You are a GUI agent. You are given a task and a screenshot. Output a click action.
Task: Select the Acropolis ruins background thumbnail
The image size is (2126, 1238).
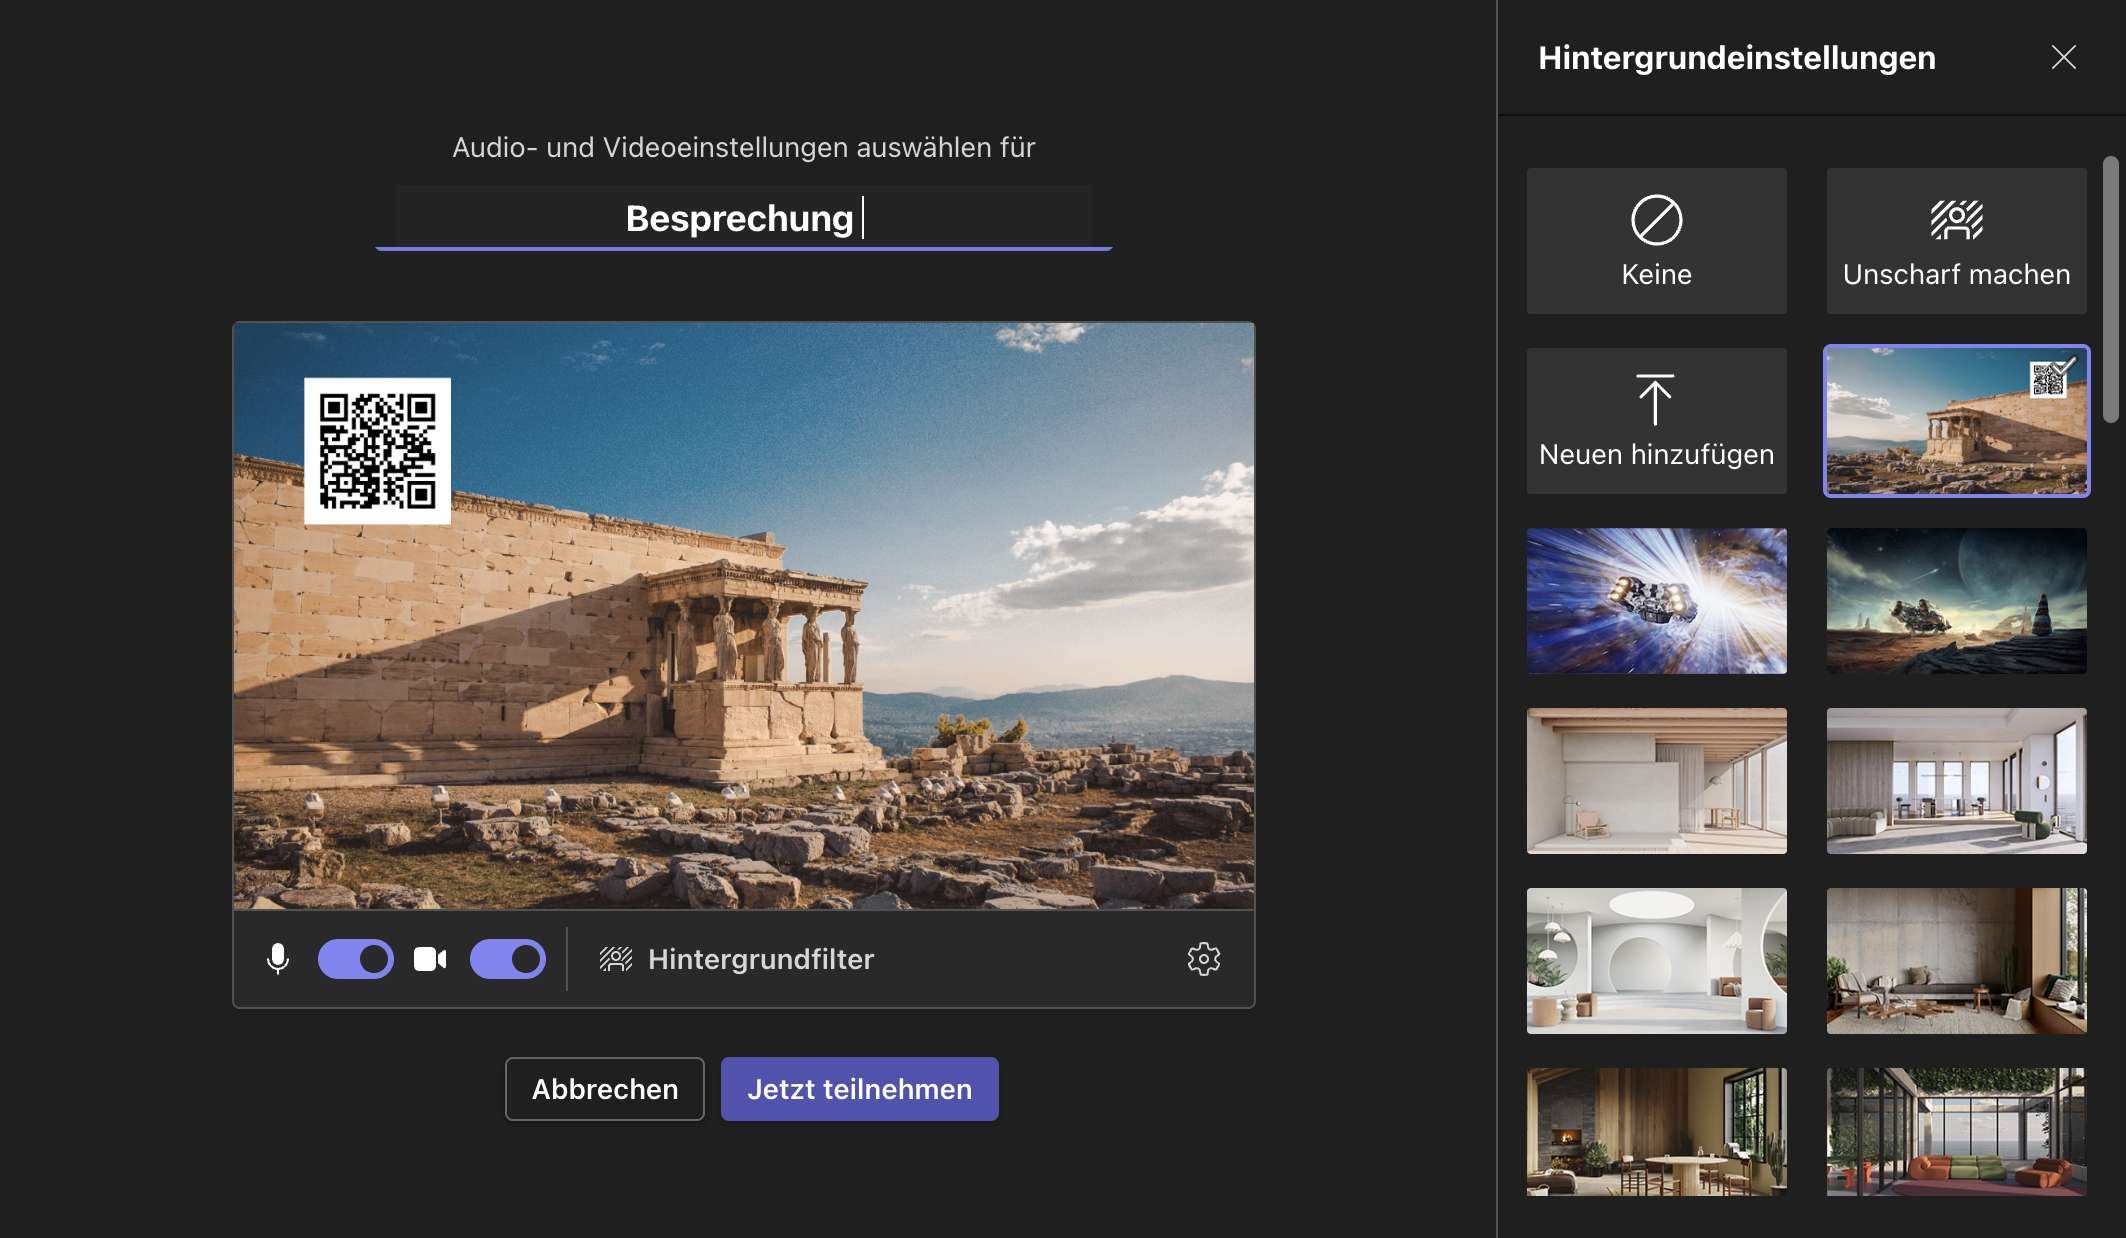point(1956,421)
